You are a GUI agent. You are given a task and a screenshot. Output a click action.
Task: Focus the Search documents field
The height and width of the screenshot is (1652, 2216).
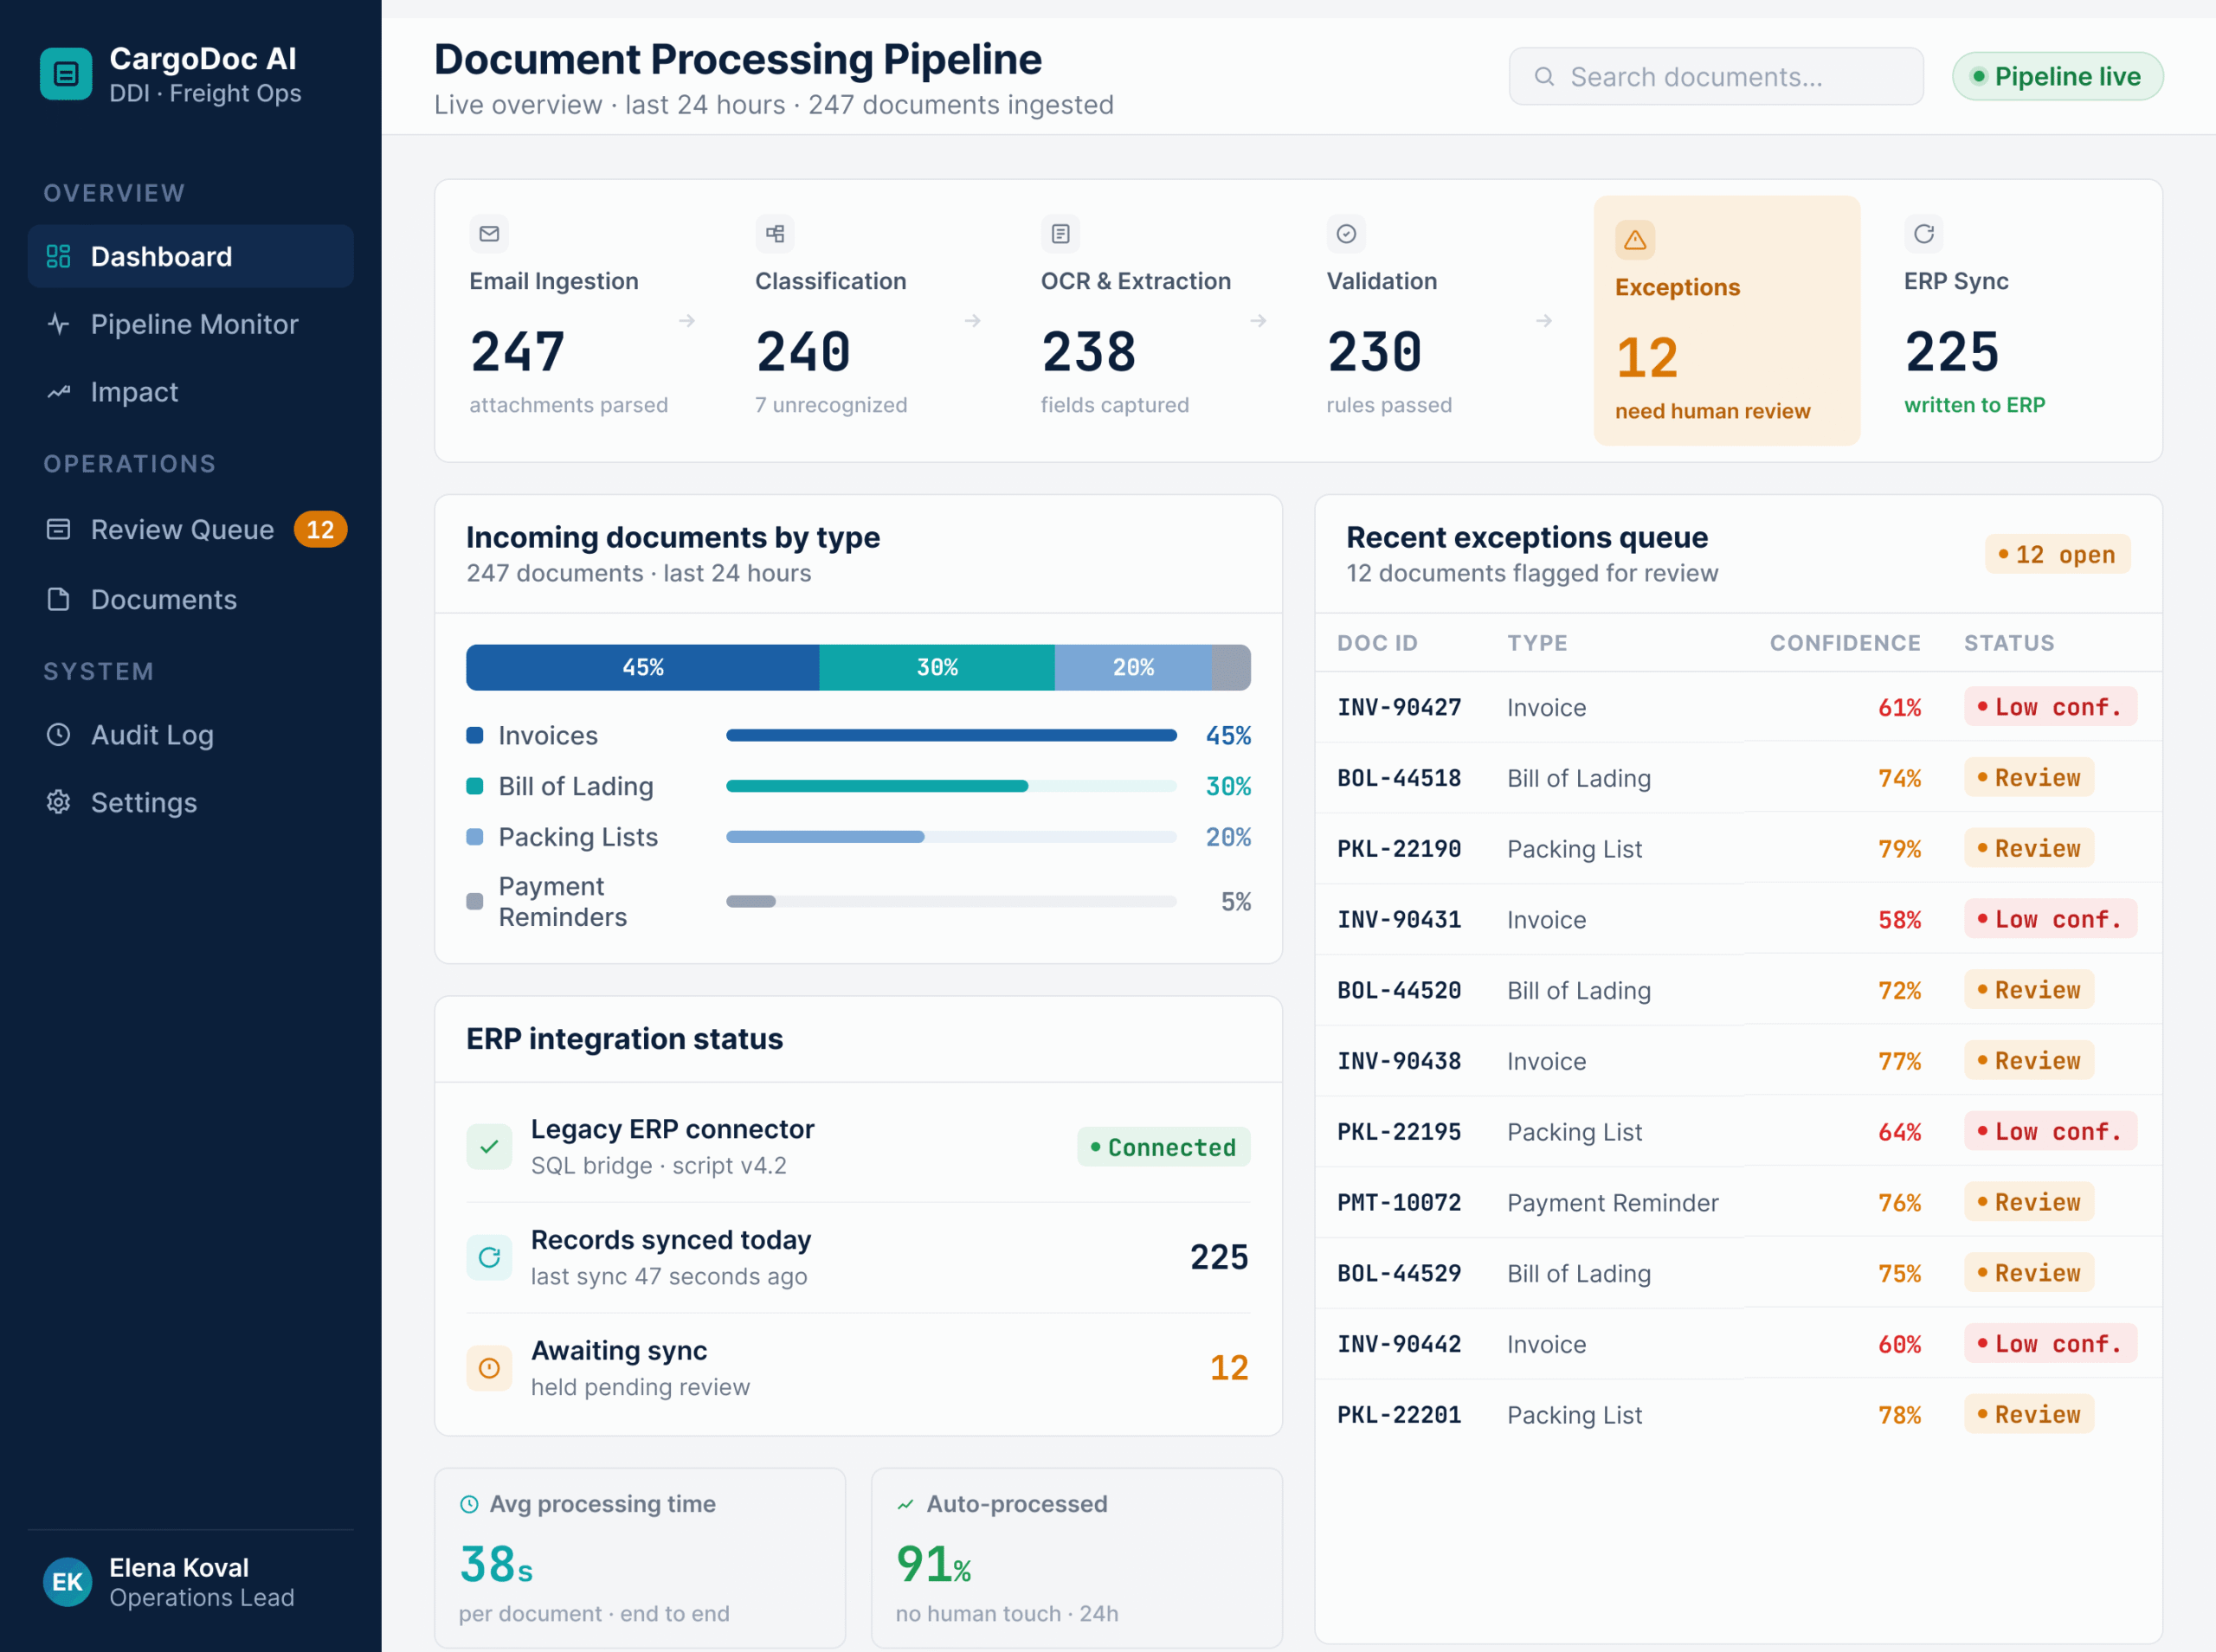pos(1715,76)
